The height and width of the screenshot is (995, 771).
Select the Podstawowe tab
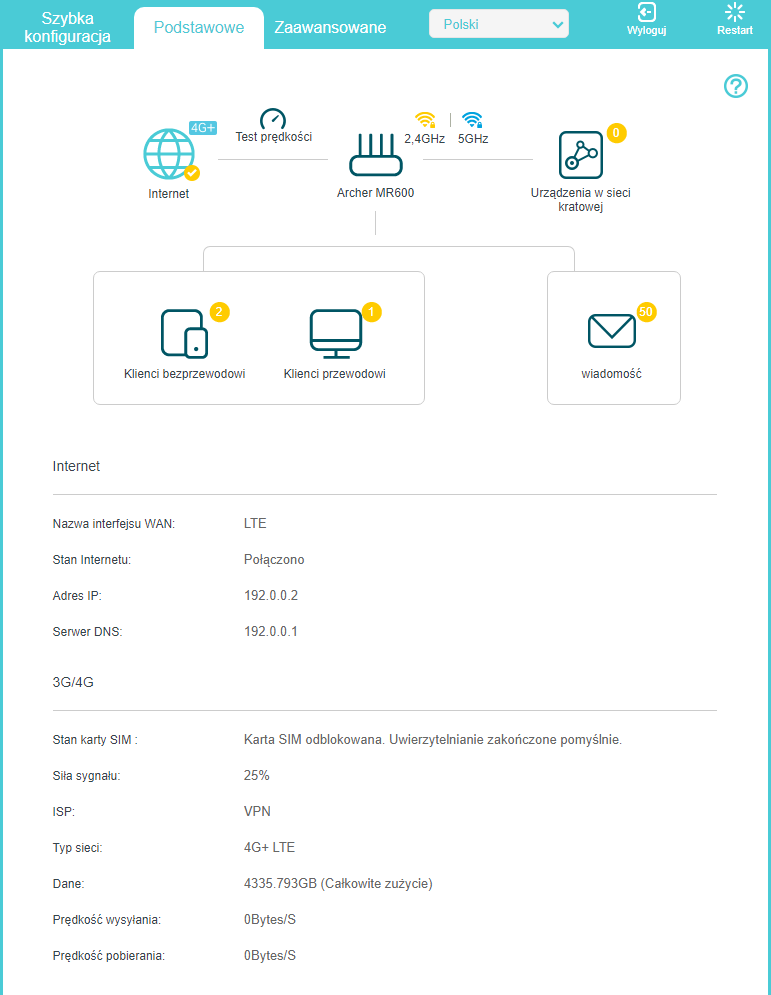pyautogui.click(x=199, y=28)
